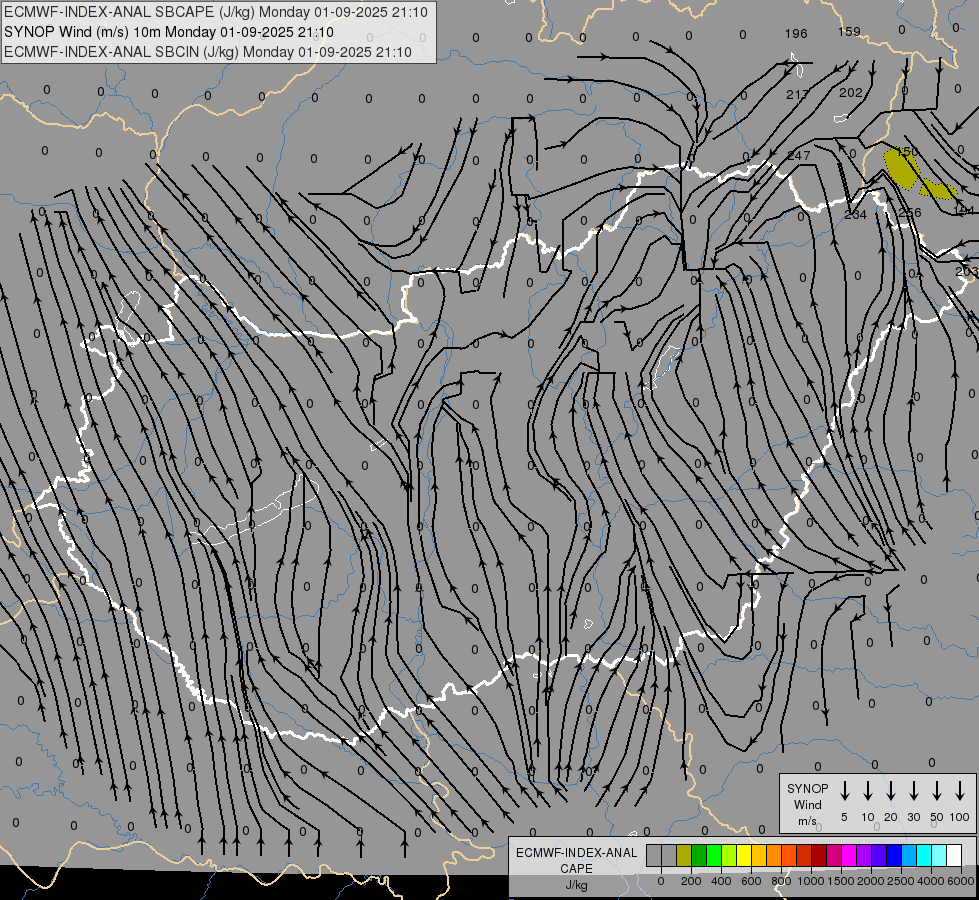
Task: Click the 800 tick label in CAPE legend
Action: tap(781, 881)
